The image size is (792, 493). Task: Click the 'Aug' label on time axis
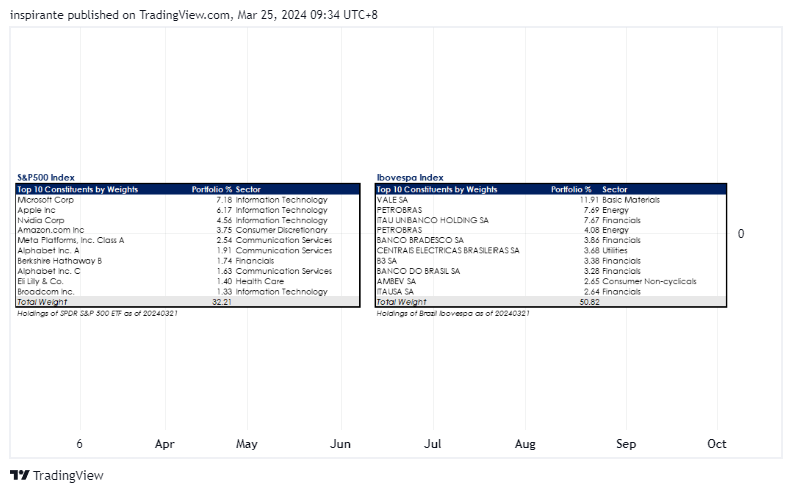[x=525, y=443]
